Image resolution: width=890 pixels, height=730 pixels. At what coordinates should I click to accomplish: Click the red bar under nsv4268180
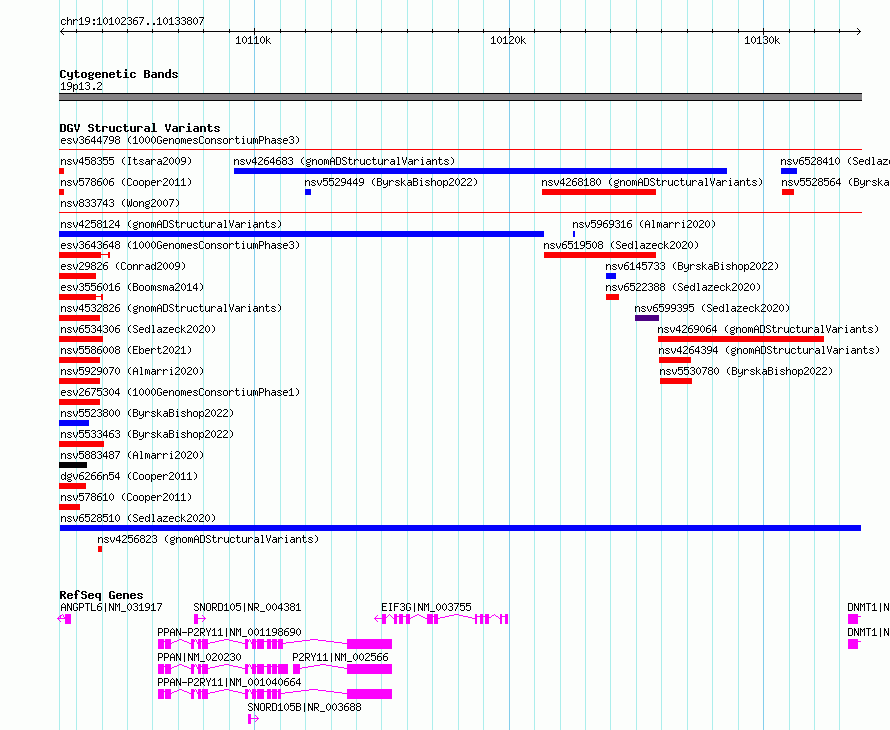click(x=599, y=192)
